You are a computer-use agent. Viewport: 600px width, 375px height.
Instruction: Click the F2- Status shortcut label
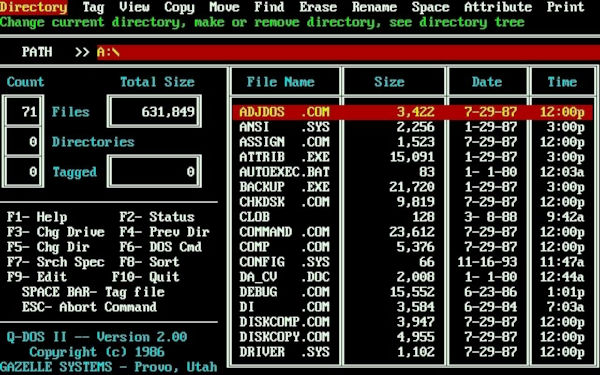coord(157,217)
